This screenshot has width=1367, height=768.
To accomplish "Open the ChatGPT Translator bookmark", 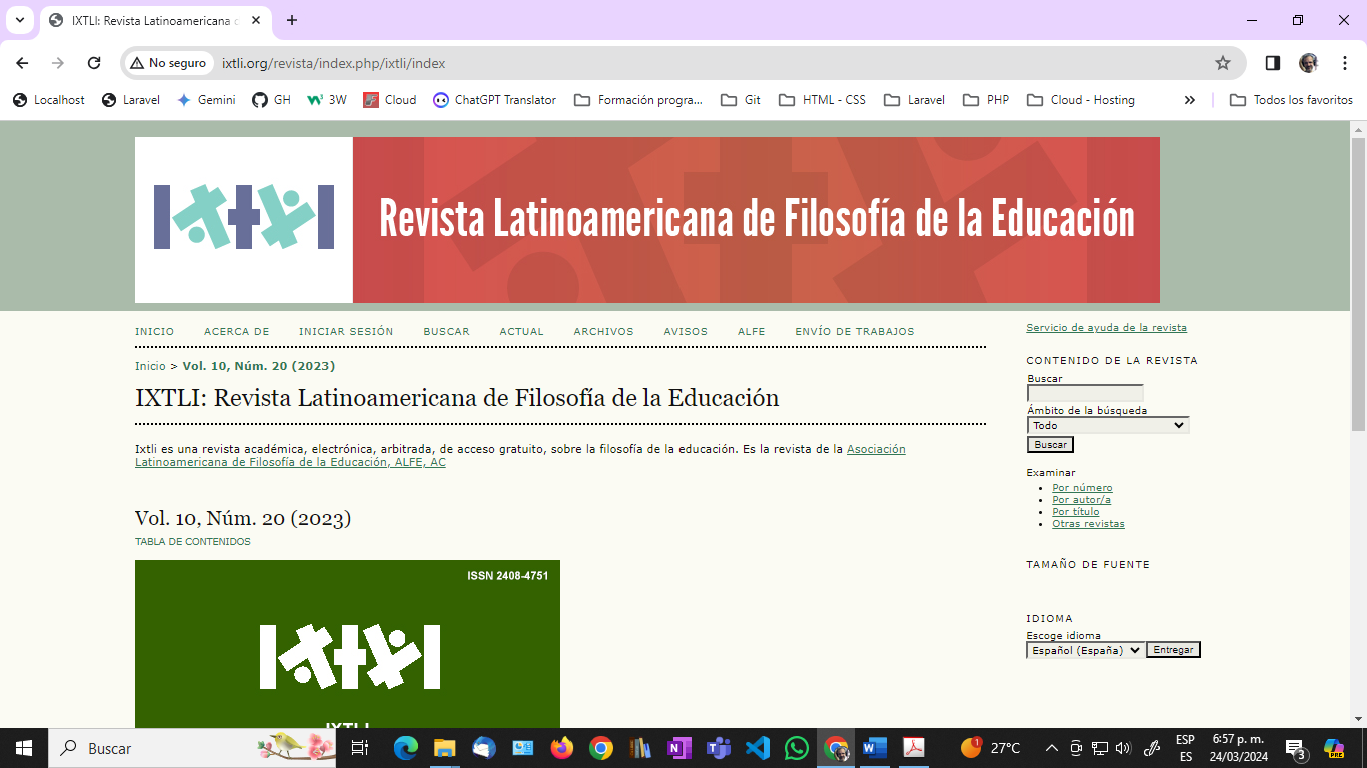I will [x=495, y=100].
